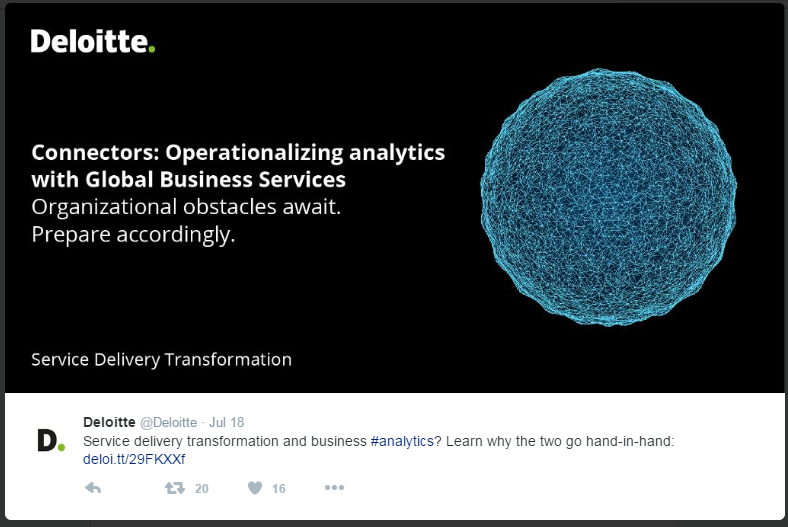The image size is (788, 527).
Task: Click the 'Service Delivery Transformation' caption
Action: [161, 360]
